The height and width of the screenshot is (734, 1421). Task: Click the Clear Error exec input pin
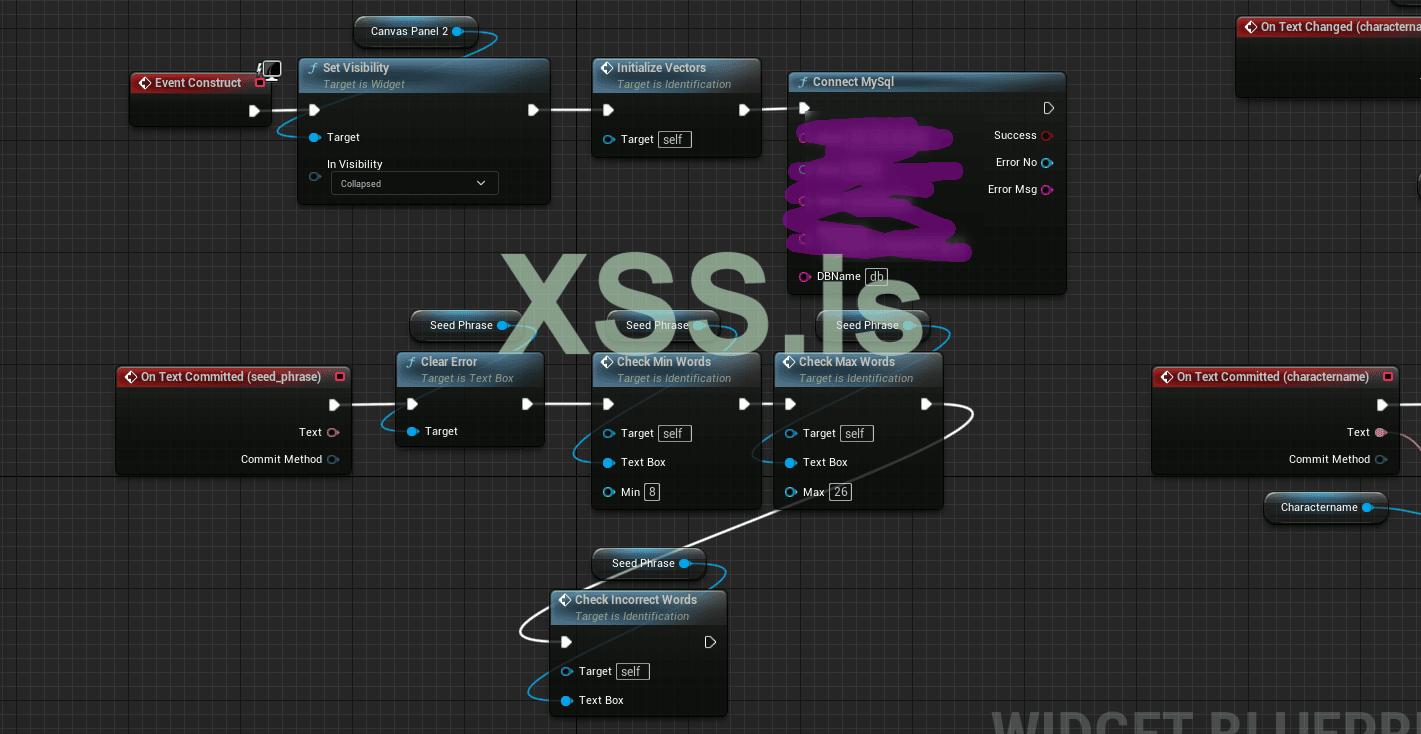coord(412,404)
